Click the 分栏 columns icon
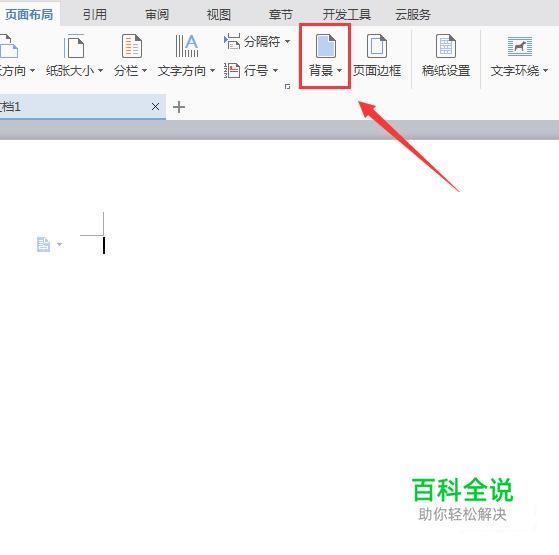Screen dimensions: 559x555 (132, 46)
